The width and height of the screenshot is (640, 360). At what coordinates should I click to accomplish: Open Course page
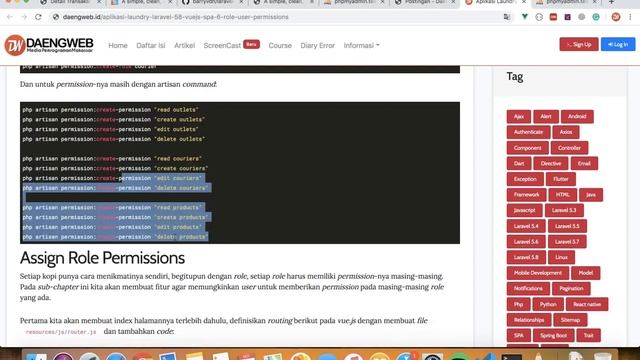(x=280, y=45)
